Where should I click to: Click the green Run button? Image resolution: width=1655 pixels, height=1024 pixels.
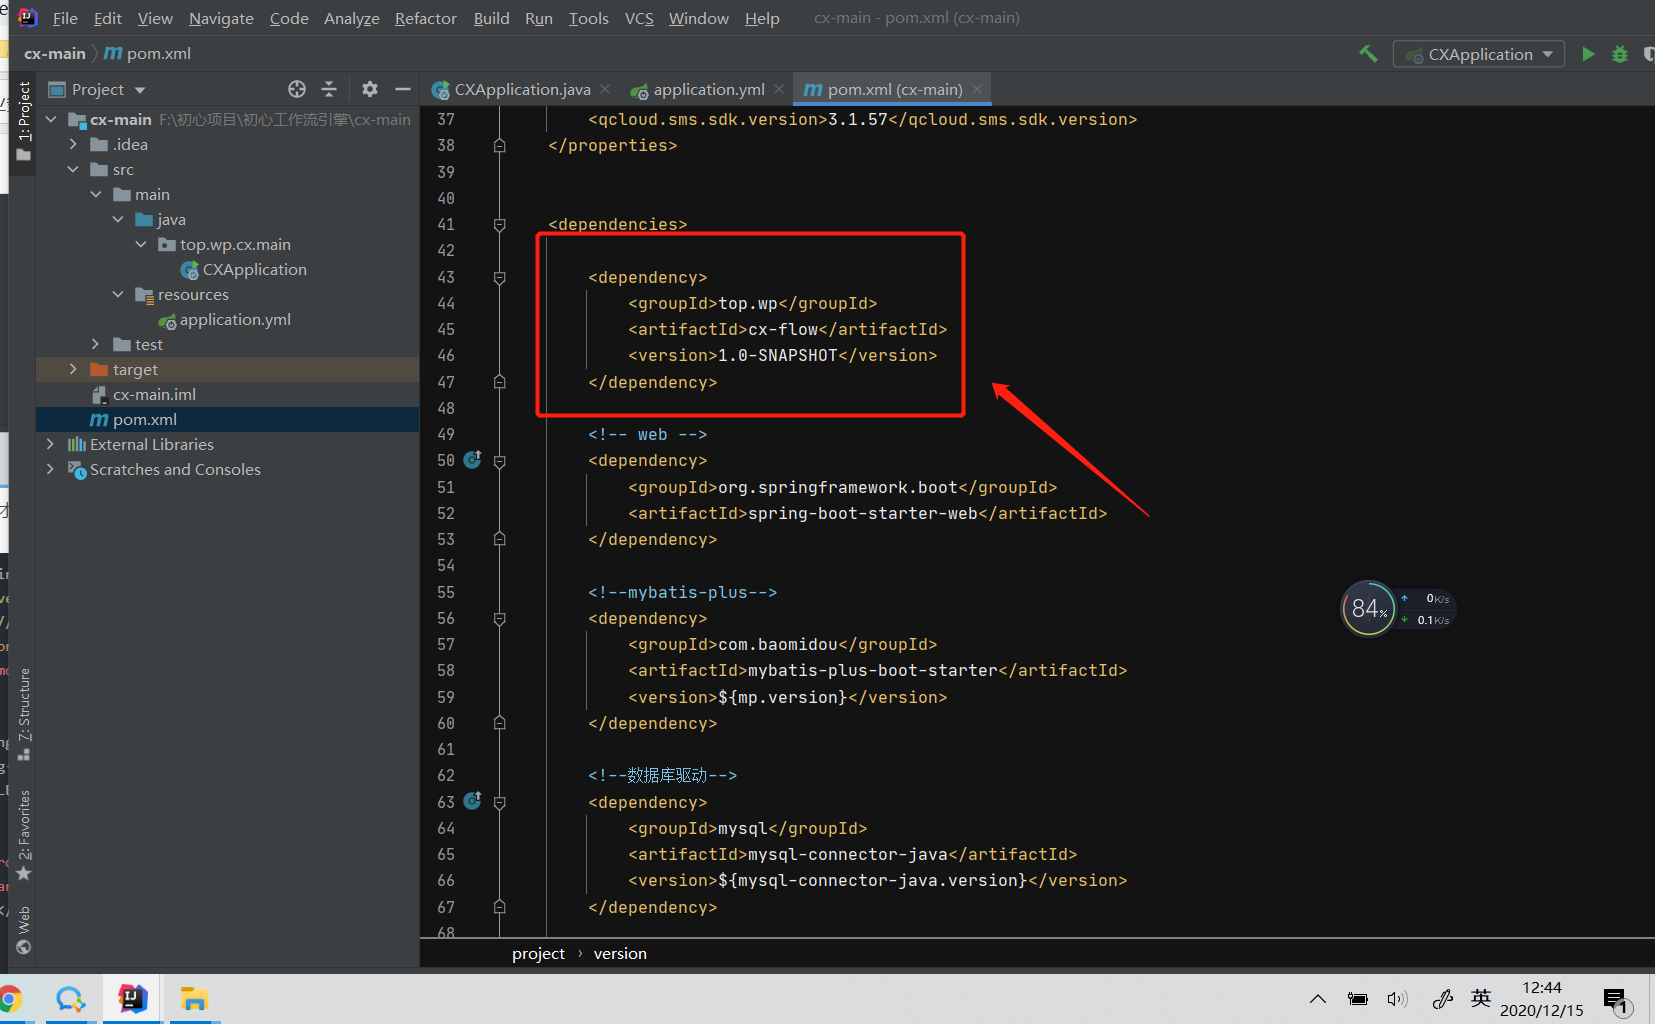coord(1588,54)
